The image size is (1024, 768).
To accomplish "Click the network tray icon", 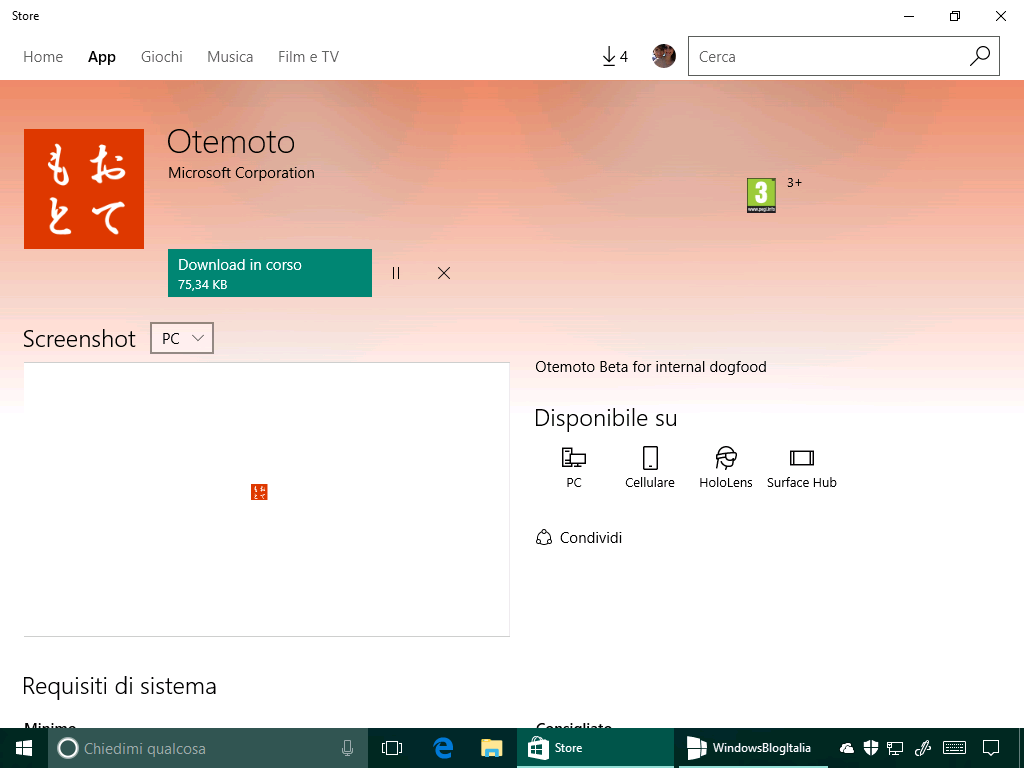I will pyautogui.click(x=895, y=748).
